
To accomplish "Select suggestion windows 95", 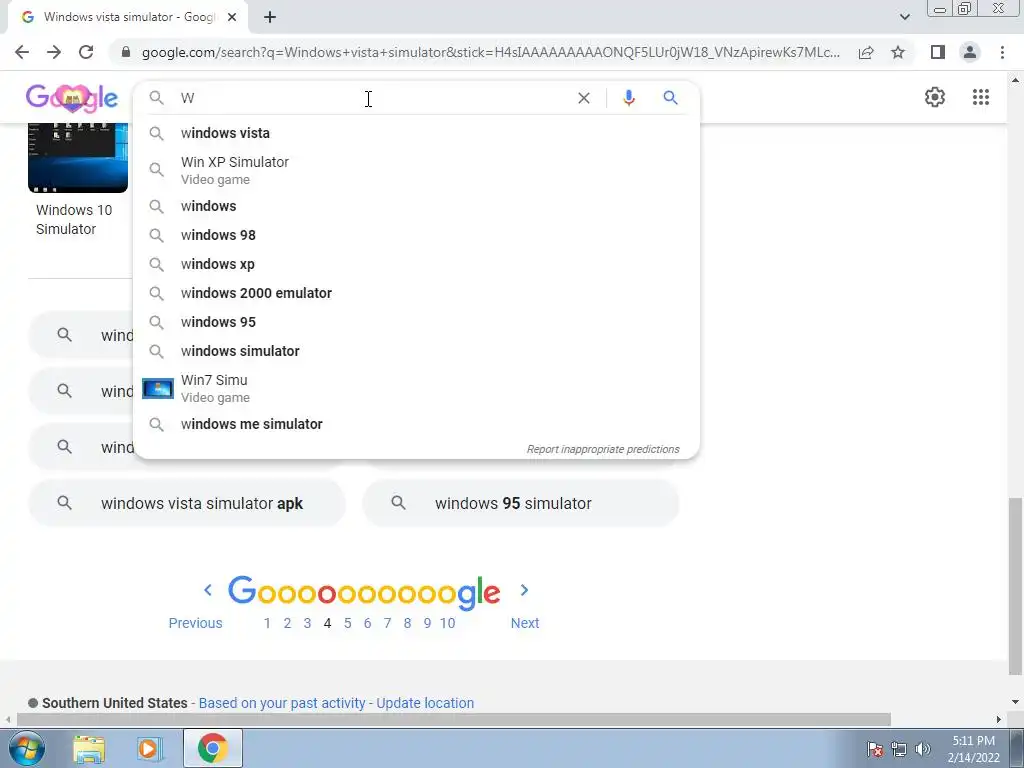I will click(416, 322).
